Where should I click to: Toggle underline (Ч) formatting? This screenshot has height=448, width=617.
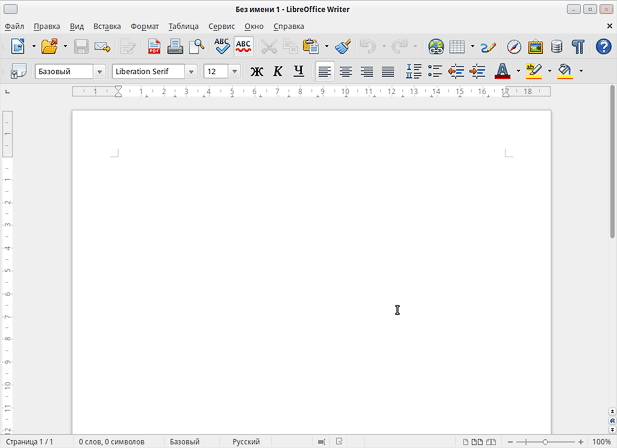[299, 71]
